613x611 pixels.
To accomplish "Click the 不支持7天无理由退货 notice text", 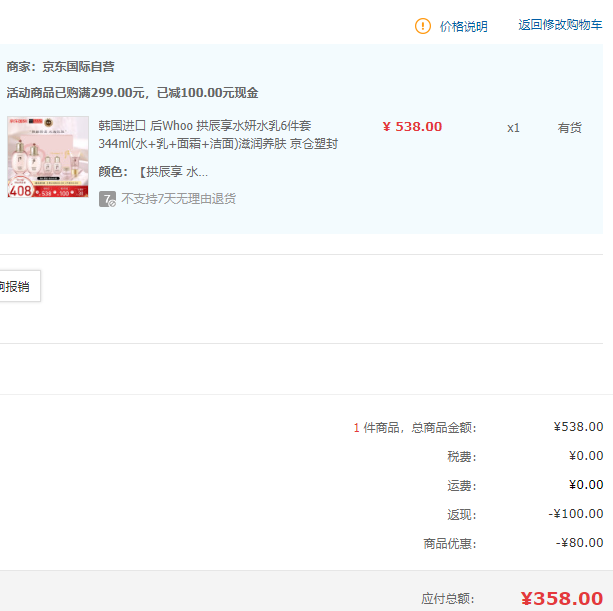I will 179,199.
